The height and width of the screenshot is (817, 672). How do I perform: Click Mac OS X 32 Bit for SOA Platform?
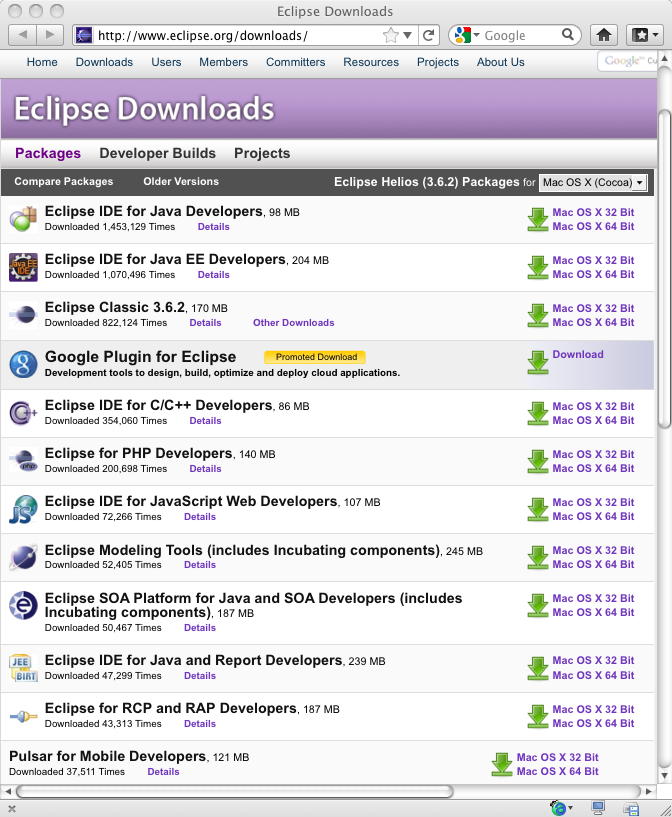(x=593, y=598)
